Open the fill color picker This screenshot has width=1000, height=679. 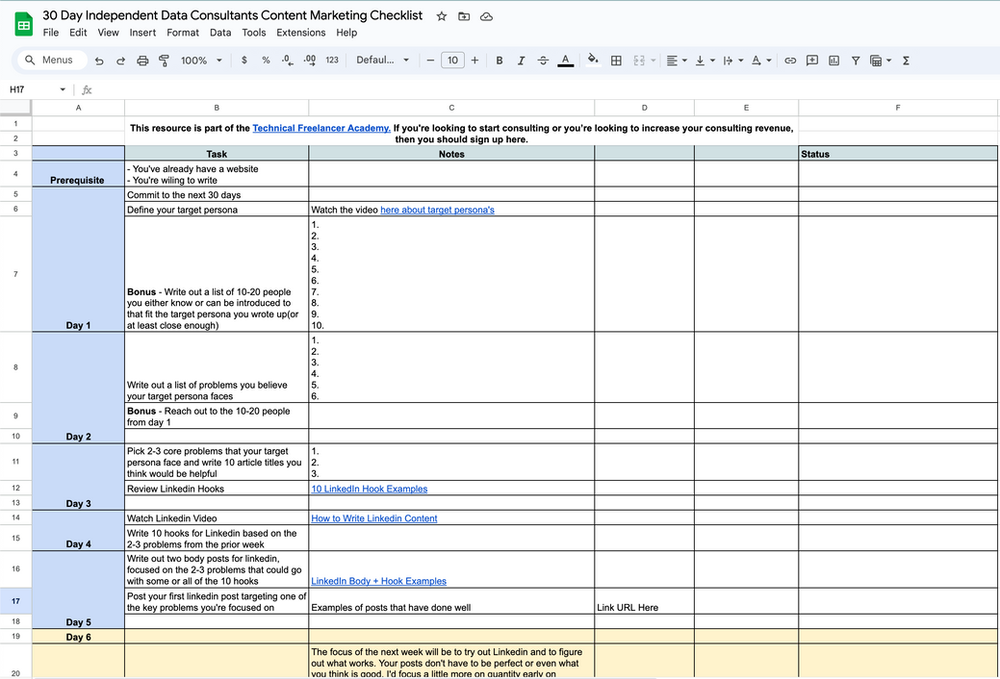point(592,60)
